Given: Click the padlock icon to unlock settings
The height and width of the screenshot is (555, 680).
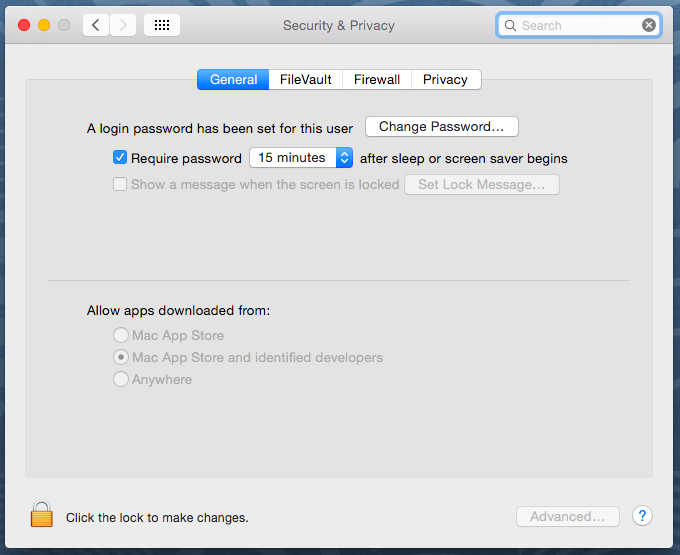Looking at the screenshot, I should pyautogui.click(x=42, y=514).
